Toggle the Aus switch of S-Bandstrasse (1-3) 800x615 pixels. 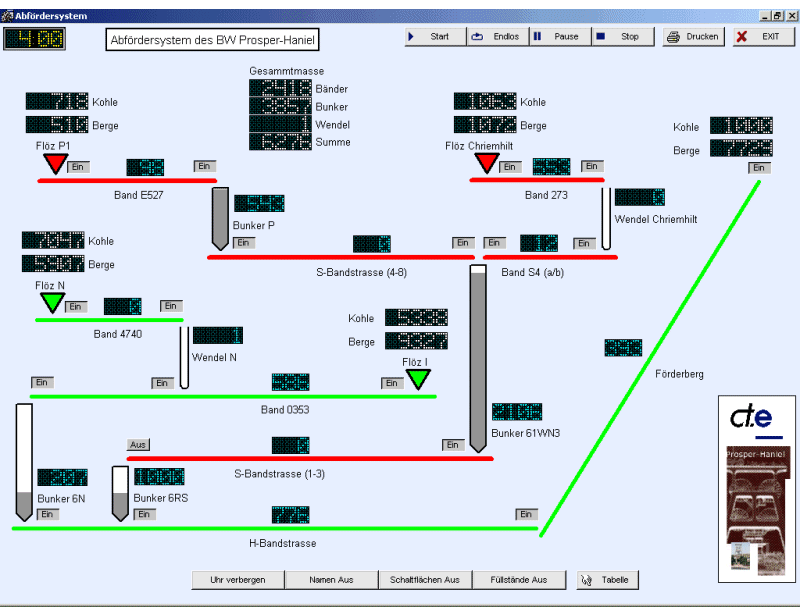[138, 445]
